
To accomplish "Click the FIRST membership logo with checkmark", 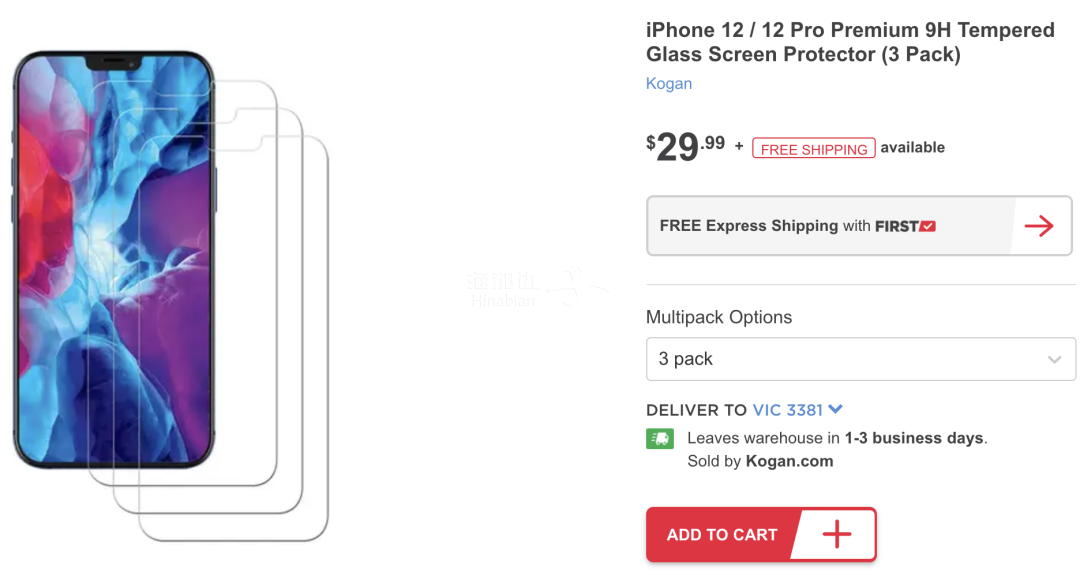I will tap(905, 226).
